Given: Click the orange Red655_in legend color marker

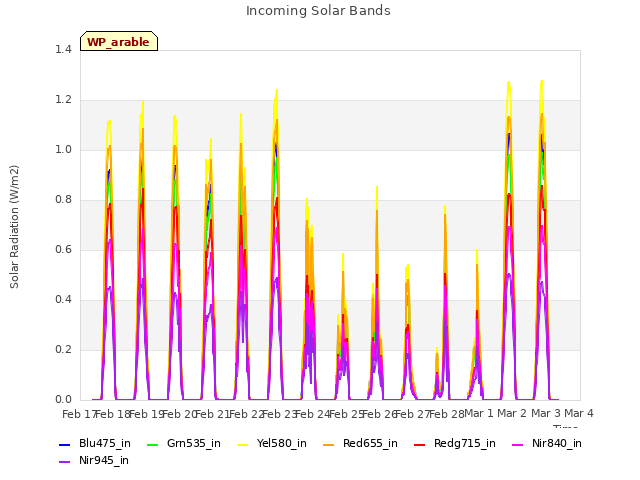Looking at the screenshot, I should pyautogui.click(x=328, y=444).
